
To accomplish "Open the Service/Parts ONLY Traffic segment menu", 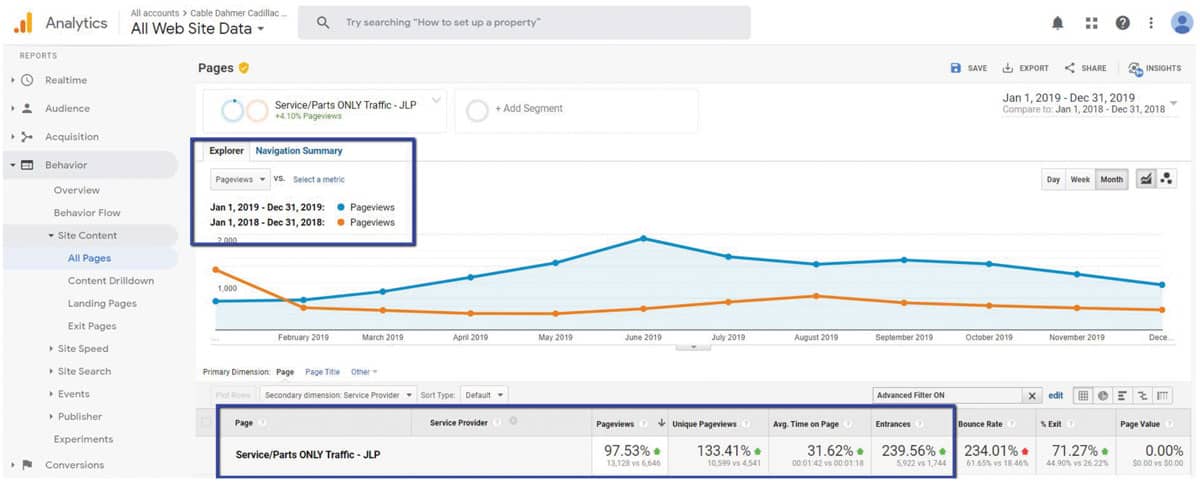I will point(436,100).
